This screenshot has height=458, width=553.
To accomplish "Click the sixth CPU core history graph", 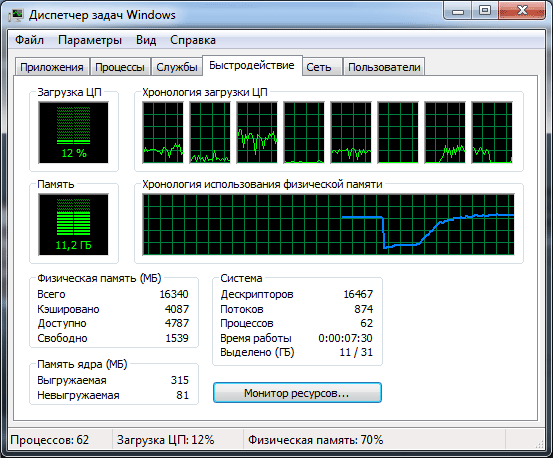I will 398,133.
